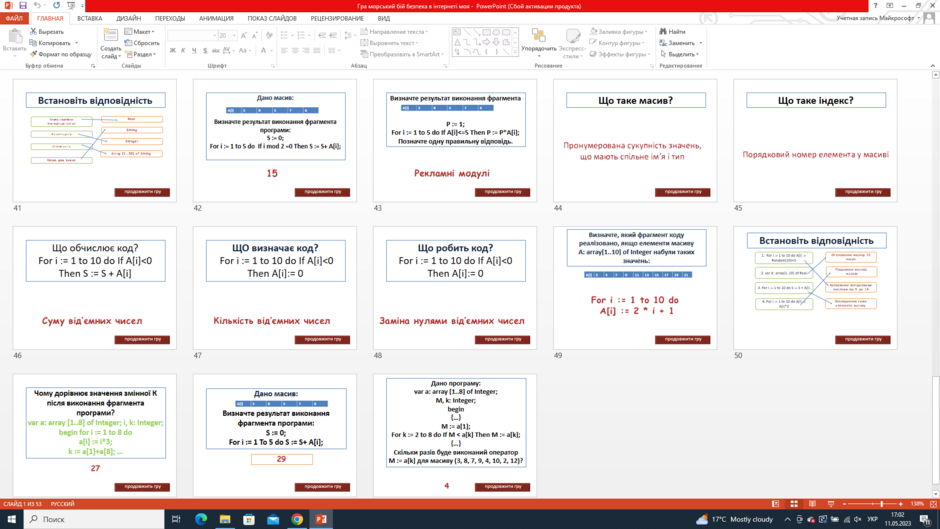
Task: Click Учетная запись Майкрософт account
Action: click(x=879, y=19)
